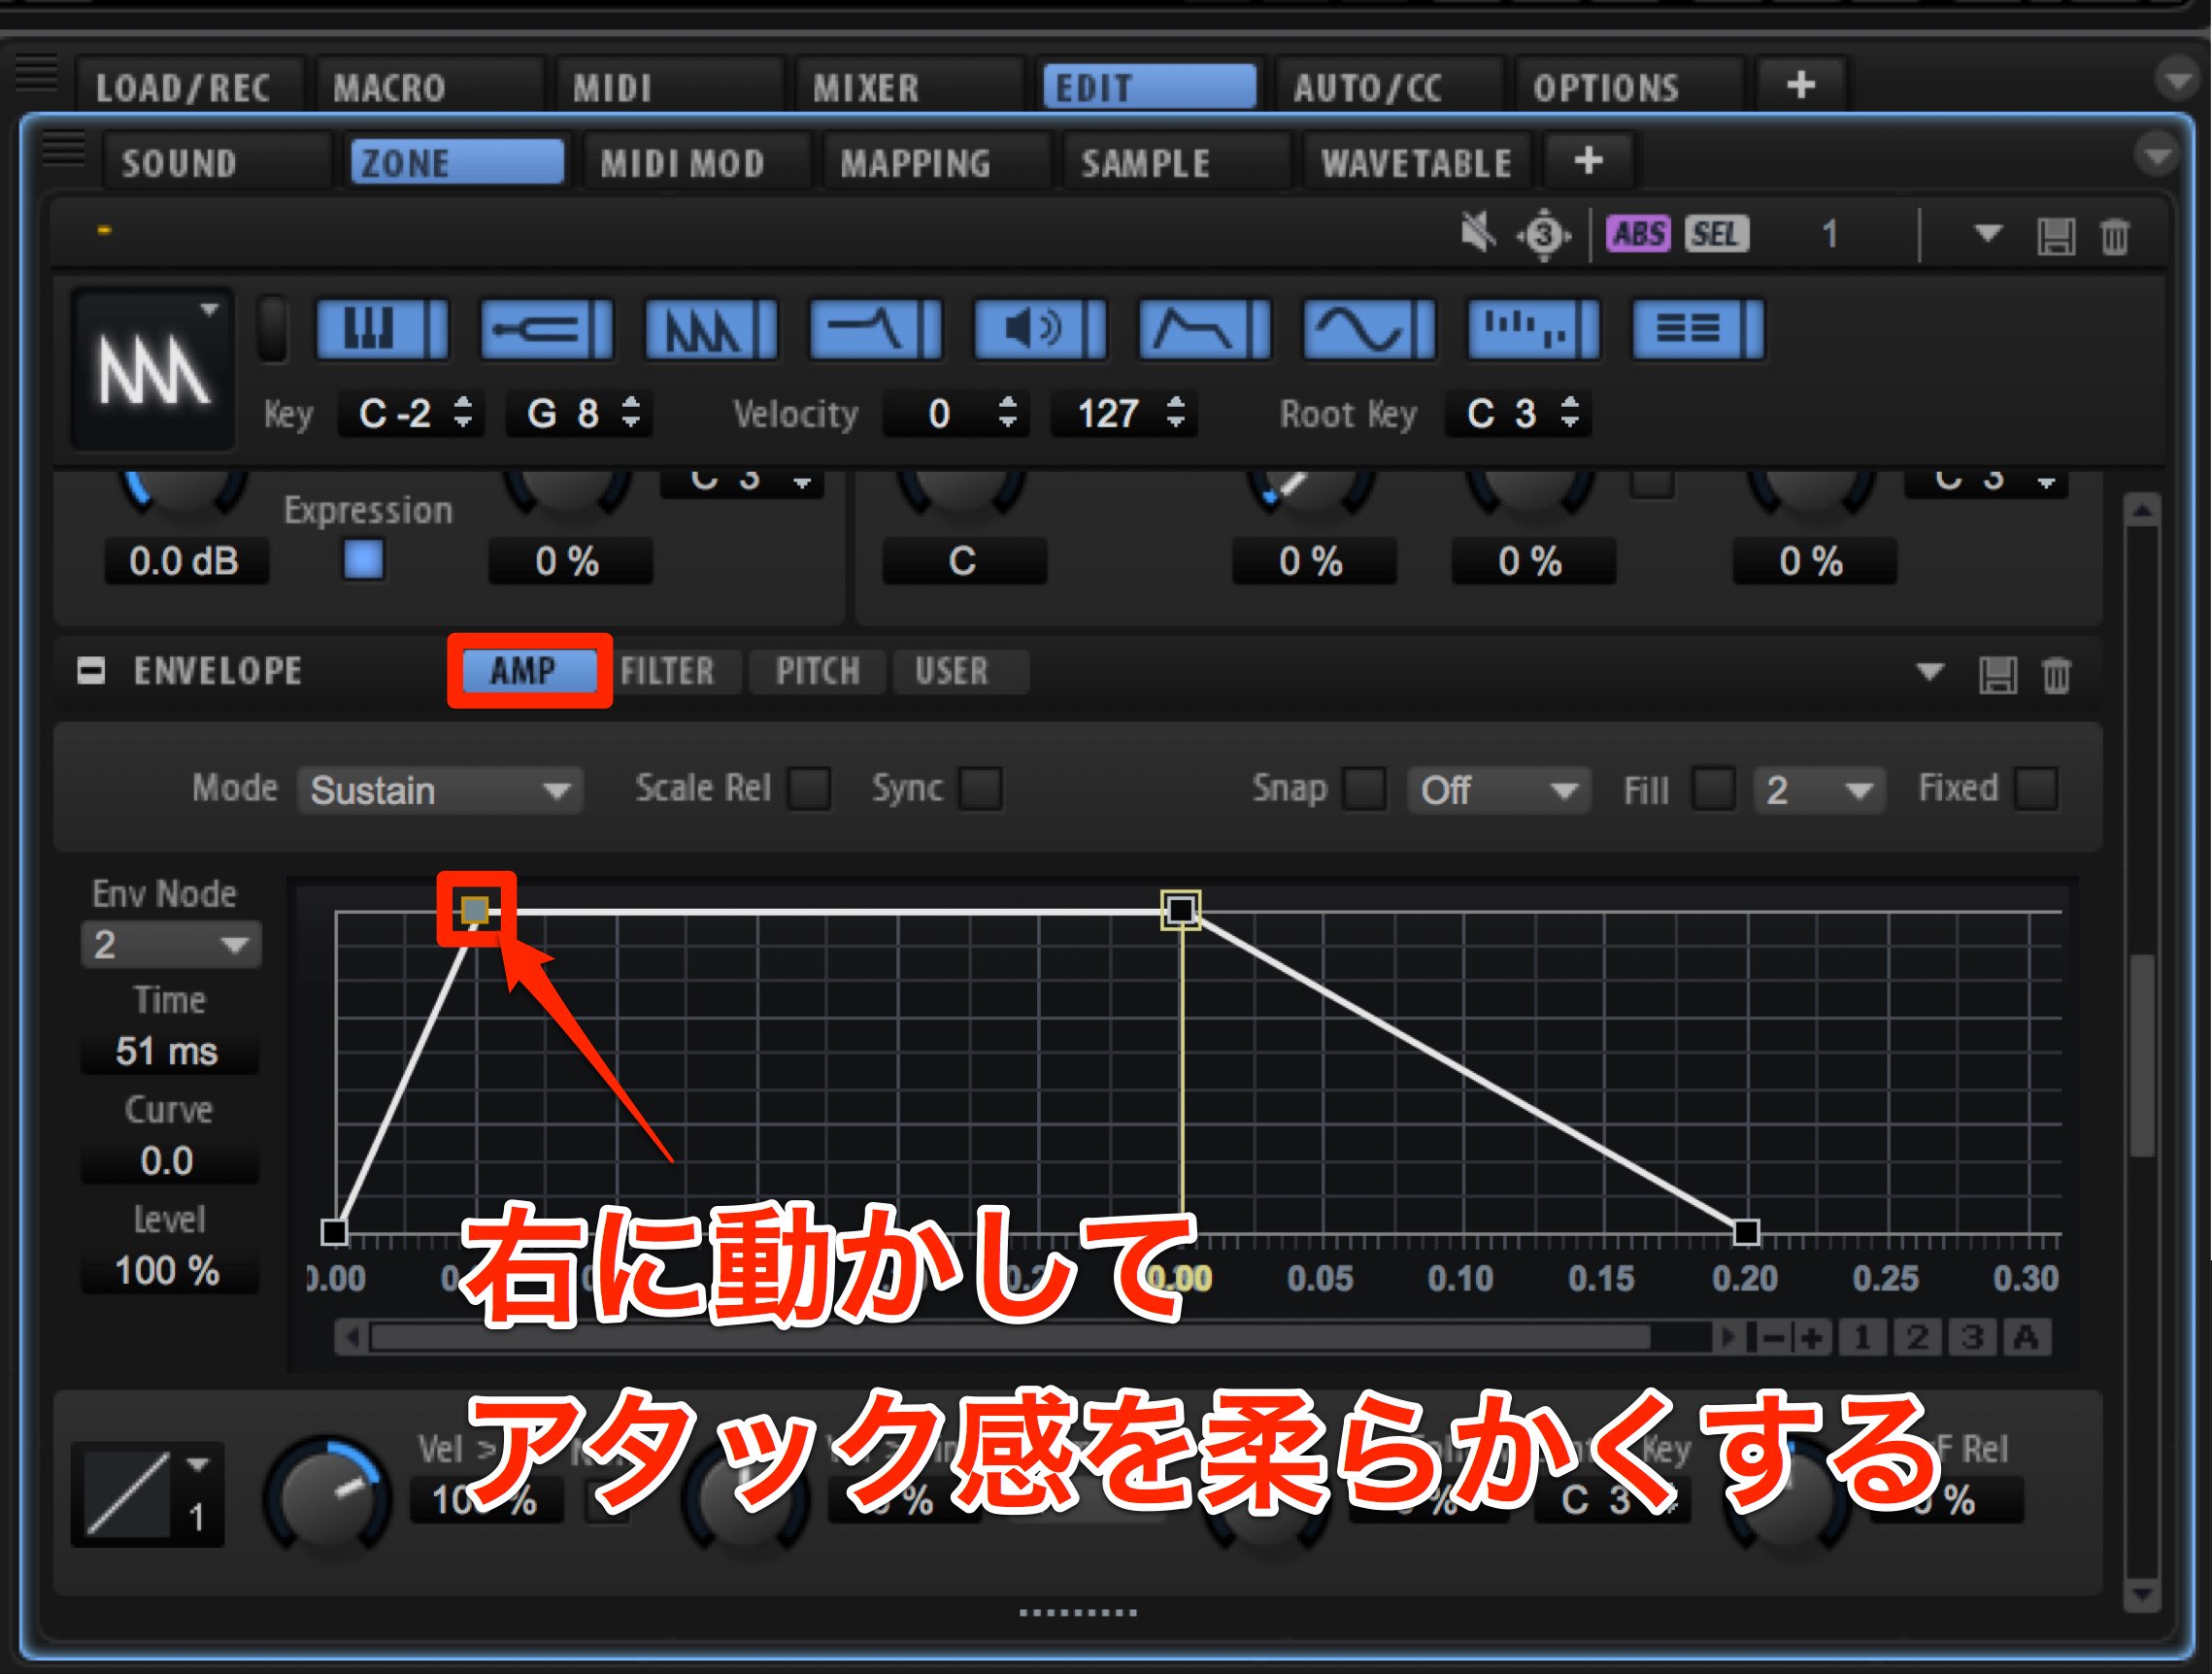
Task: Toggle the ABS button
Action: click(1638, 234)
